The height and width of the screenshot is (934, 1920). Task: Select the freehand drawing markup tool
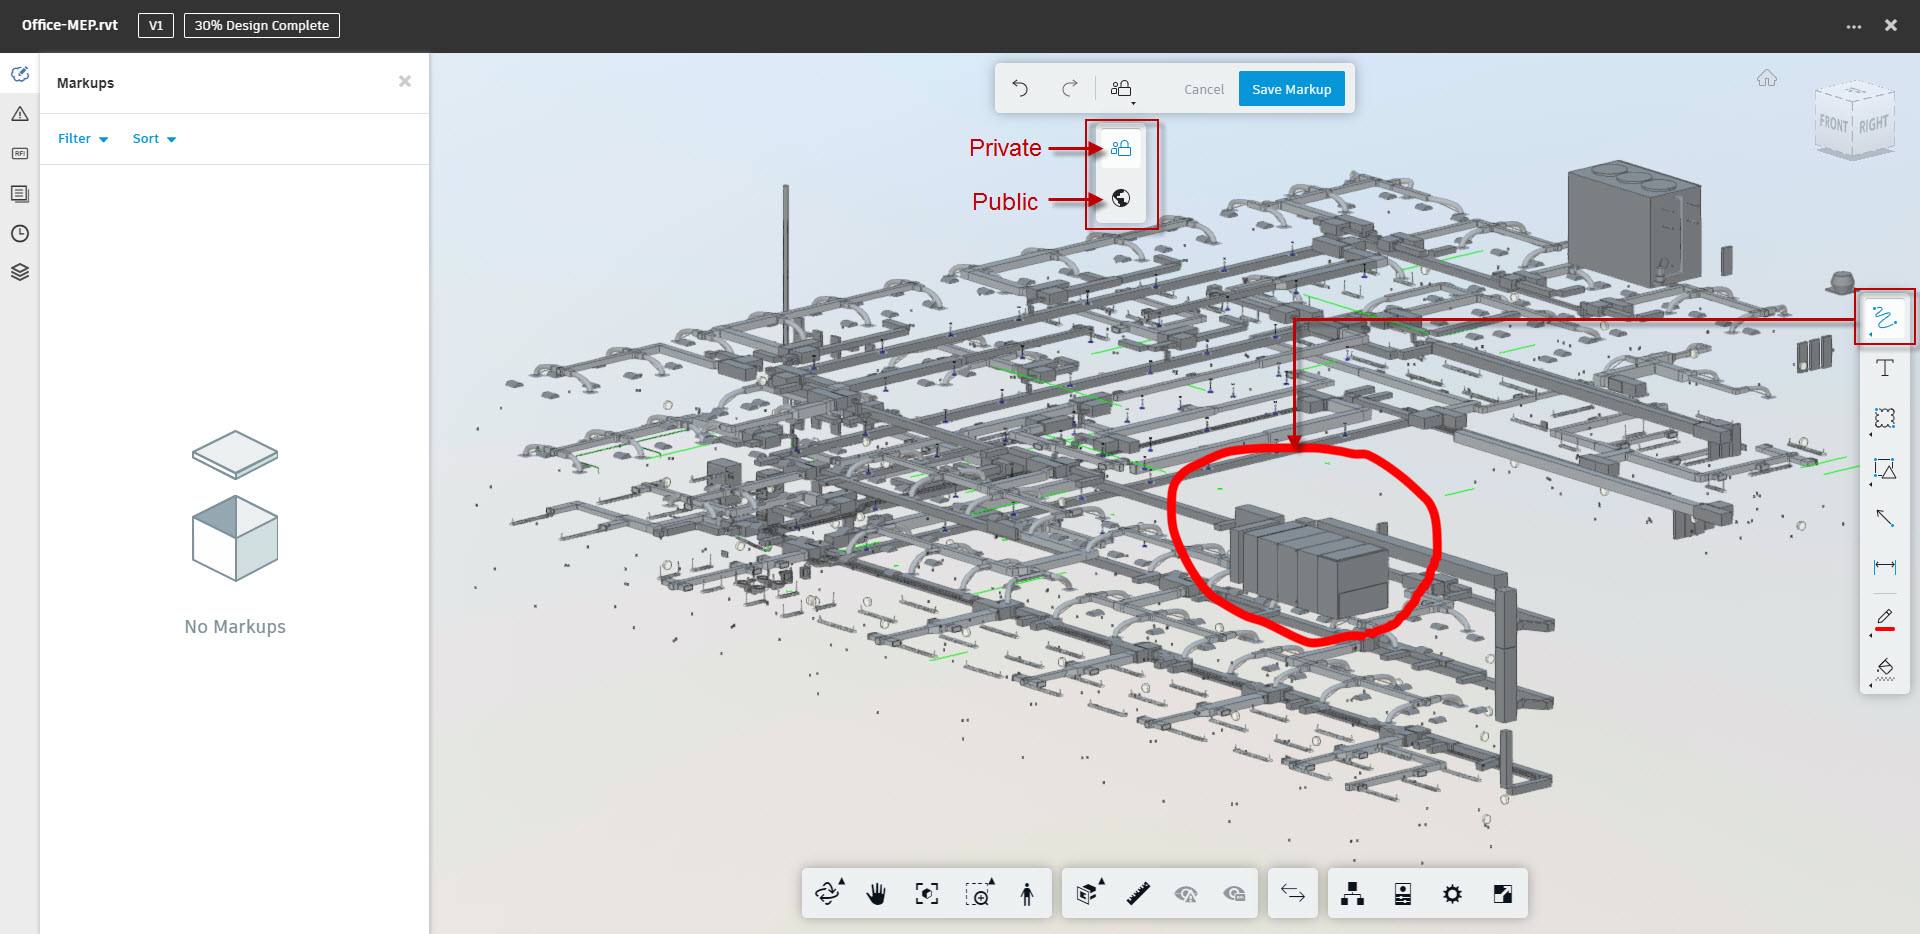[x=1884, y=317]
